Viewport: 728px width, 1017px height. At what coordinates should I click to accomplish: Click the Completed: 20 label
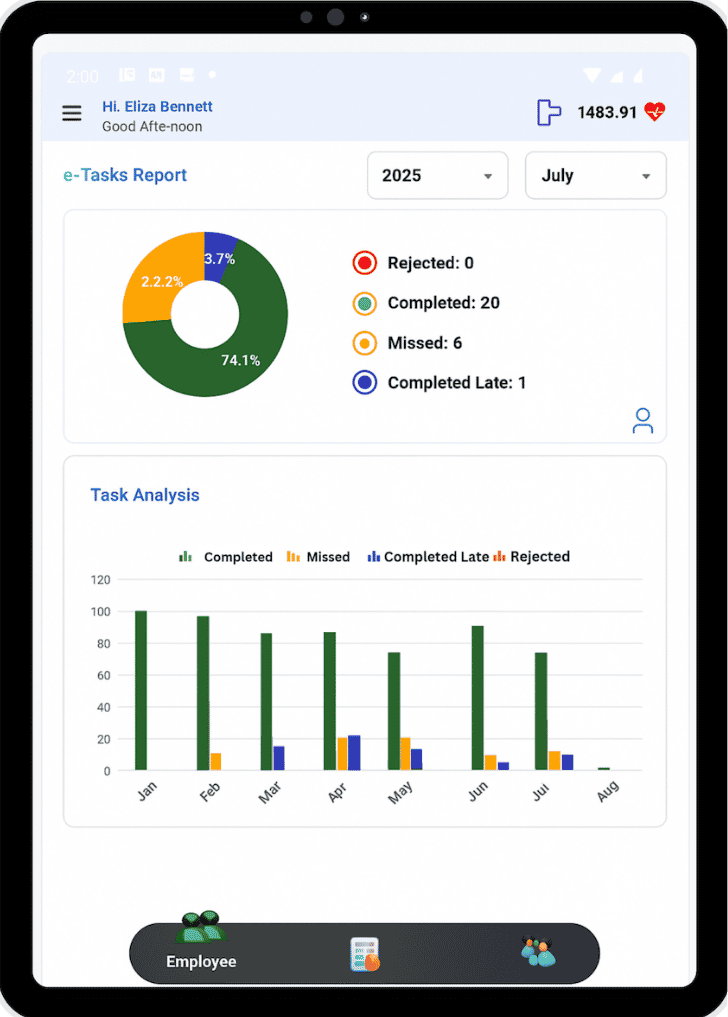point(444,303)
